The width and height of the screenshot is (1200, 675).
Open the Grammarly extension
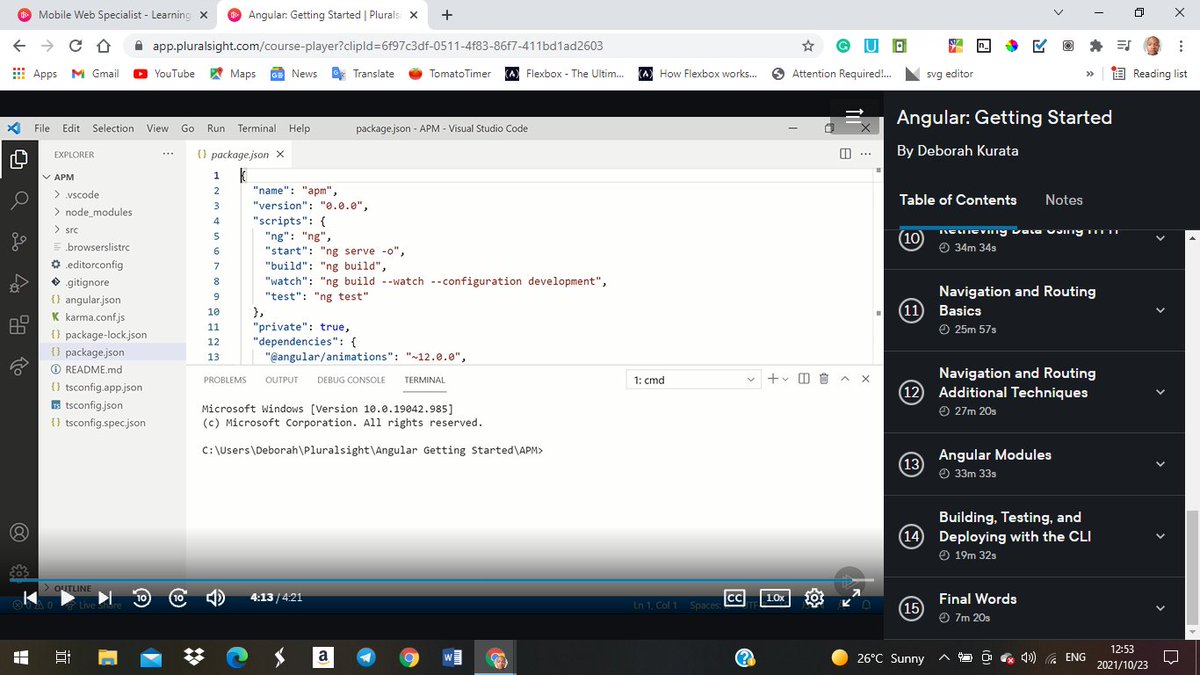(x=844, y=46)
